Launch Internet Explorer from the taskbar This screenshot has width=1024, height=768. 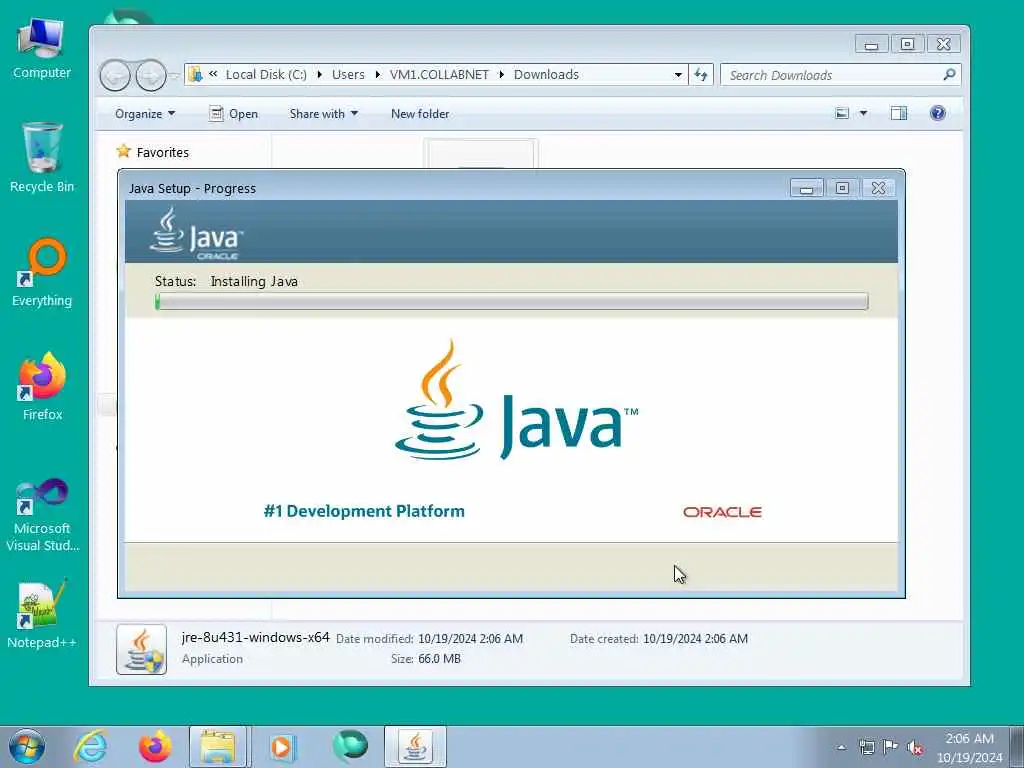coord(90,747)
